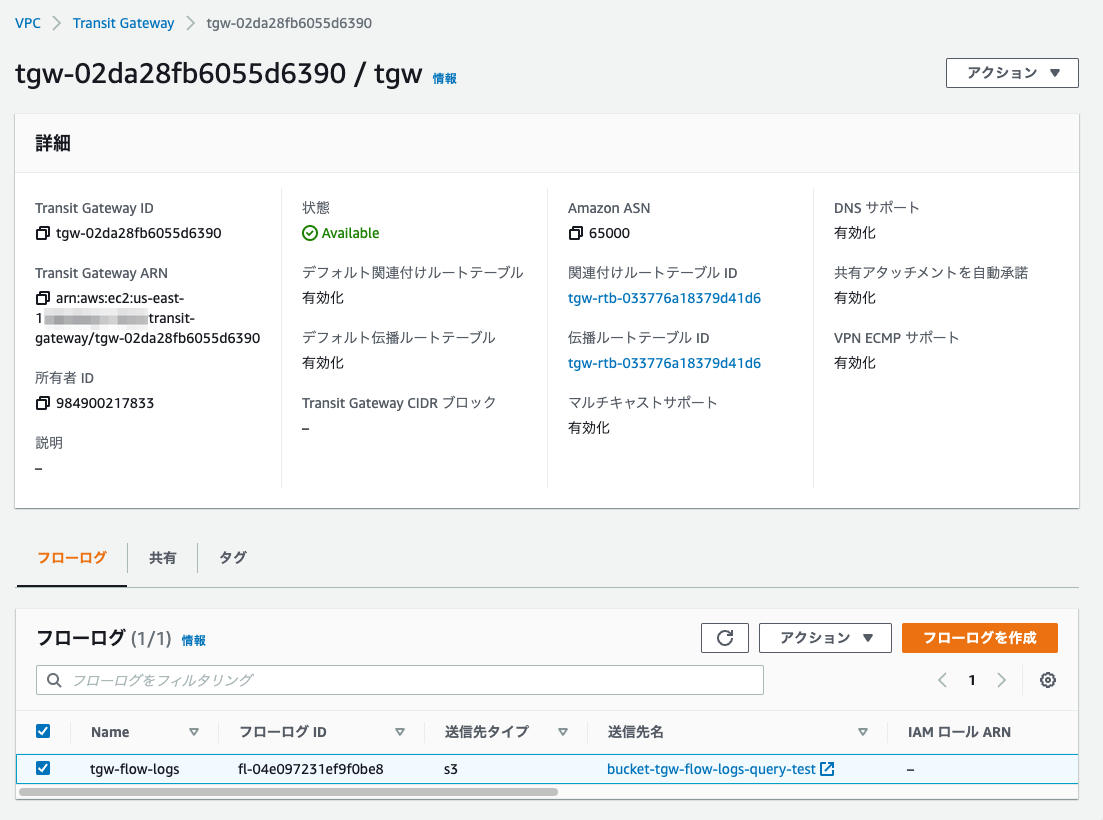Click the Available status text
The width and height of the screenshot is (1103, 820).
point(350,233)
